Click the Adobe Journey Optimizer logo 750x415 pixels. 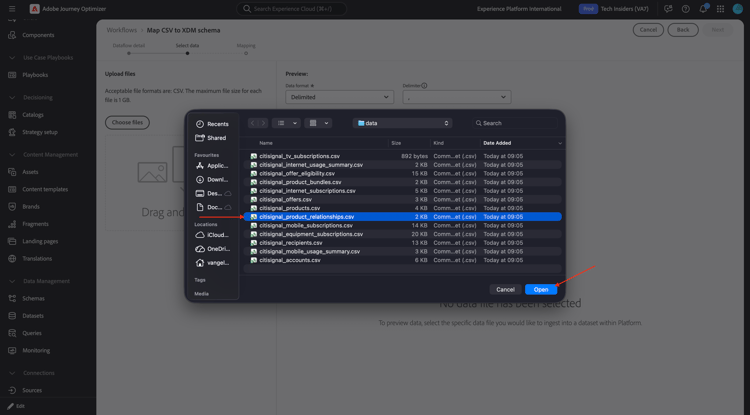coord(34,9)
